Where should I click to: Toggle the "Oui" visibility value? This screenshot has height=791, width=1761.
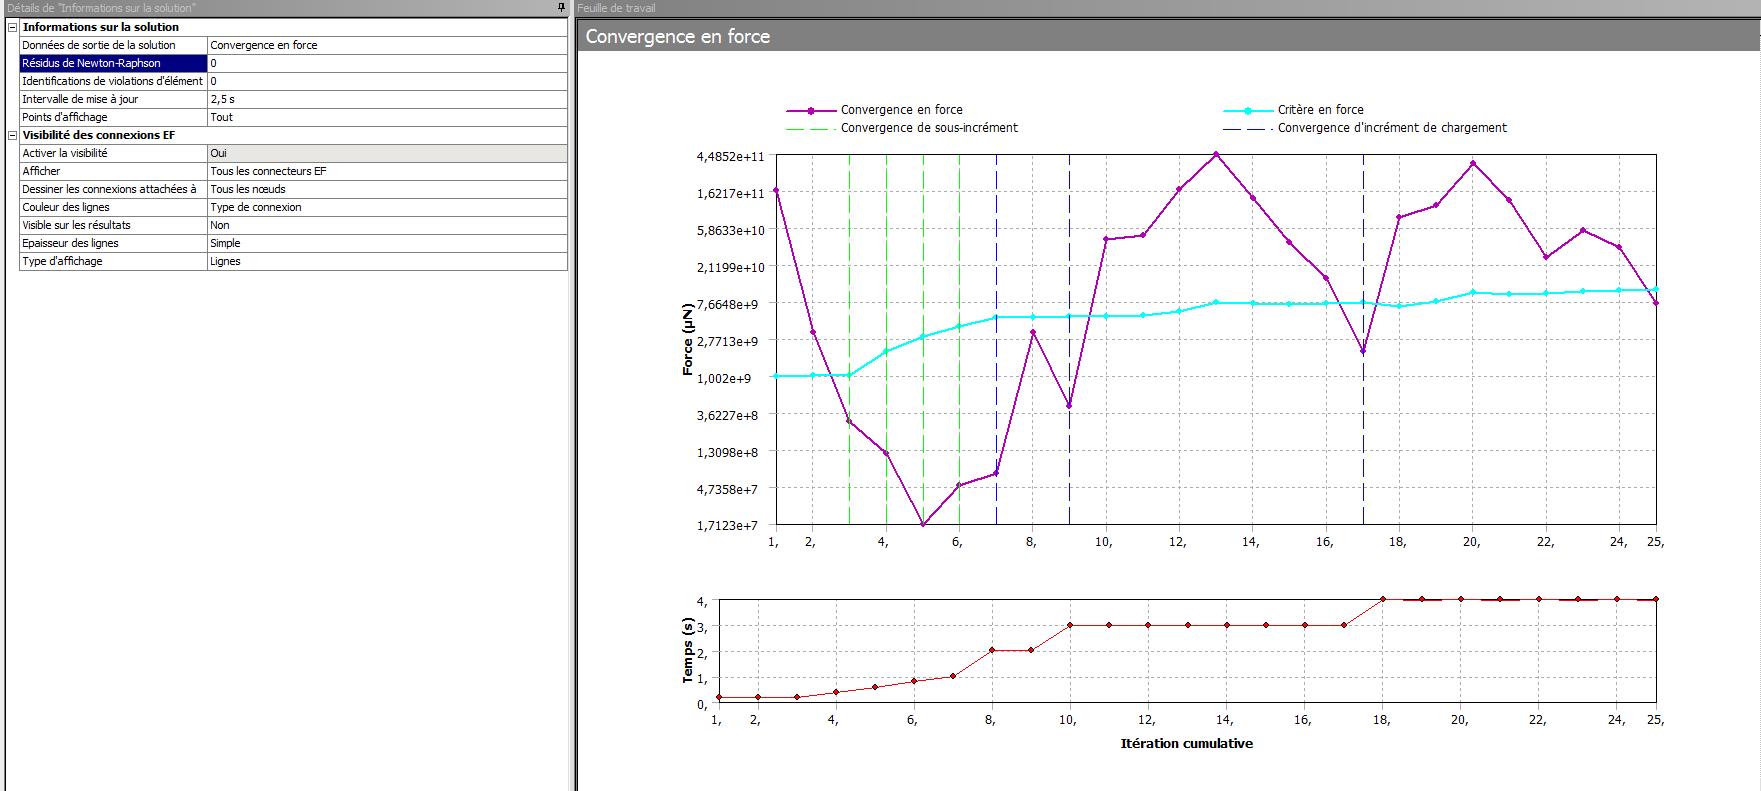387,153
